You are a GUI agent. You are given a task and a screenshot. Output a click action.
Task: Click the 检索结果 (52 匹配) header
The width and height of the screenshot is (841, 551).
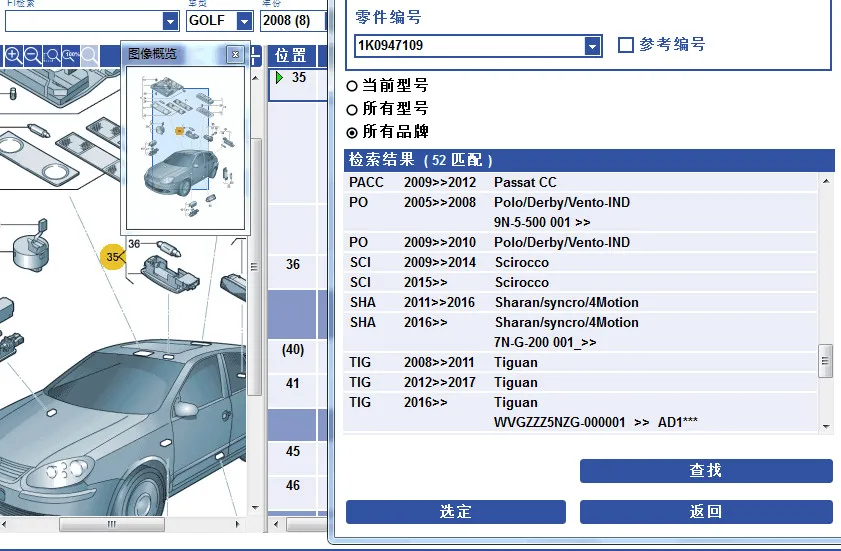pyautogui.click(x=589, y=160)
